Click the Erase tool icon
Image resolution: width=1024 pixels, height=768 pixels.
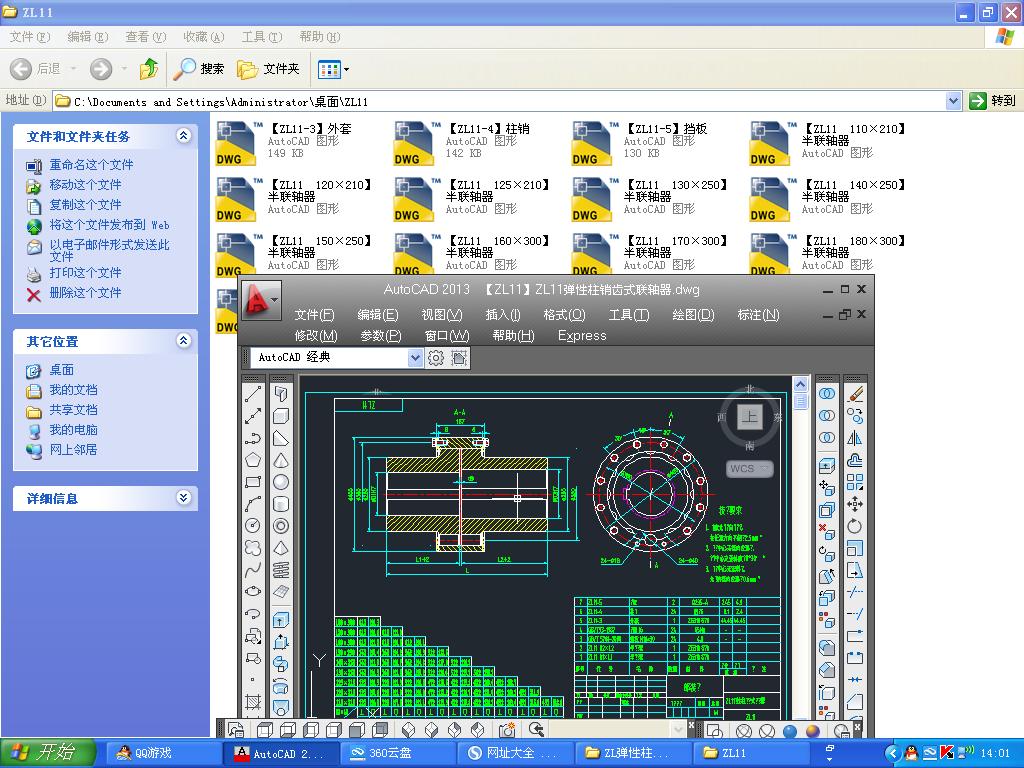[855, 394]
